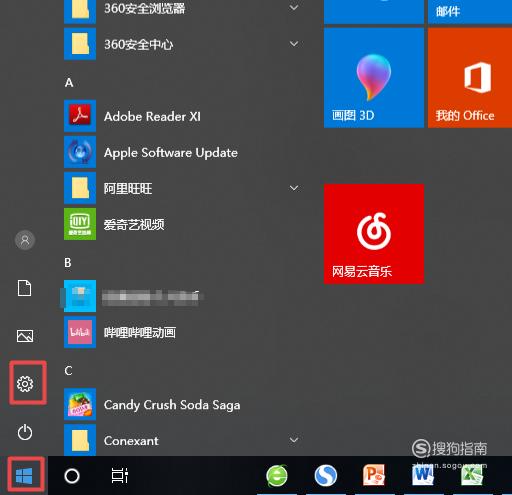
Task: Click the Conexant label
Action: 131,441
